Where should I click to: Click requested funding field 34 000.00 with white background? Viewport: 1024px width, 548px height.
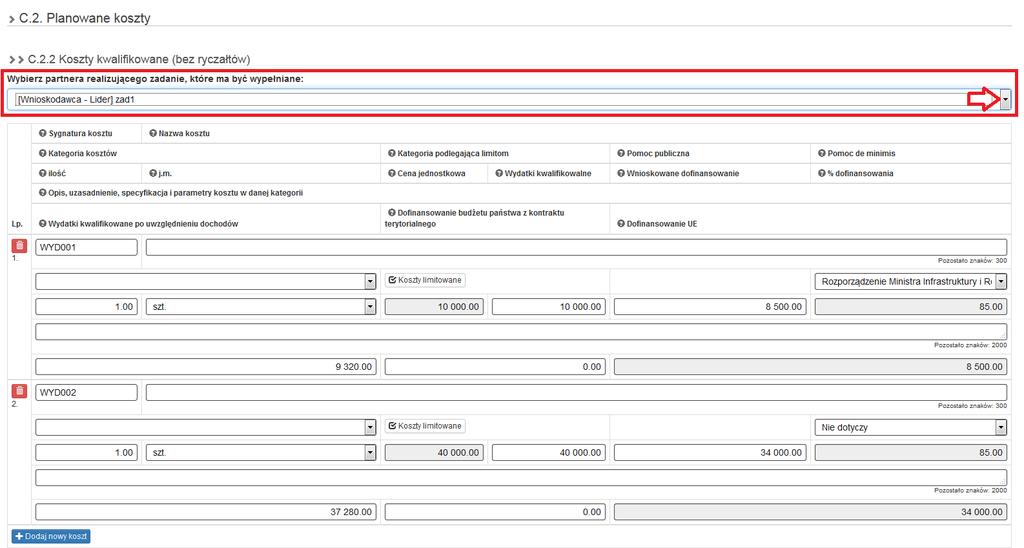710,453
